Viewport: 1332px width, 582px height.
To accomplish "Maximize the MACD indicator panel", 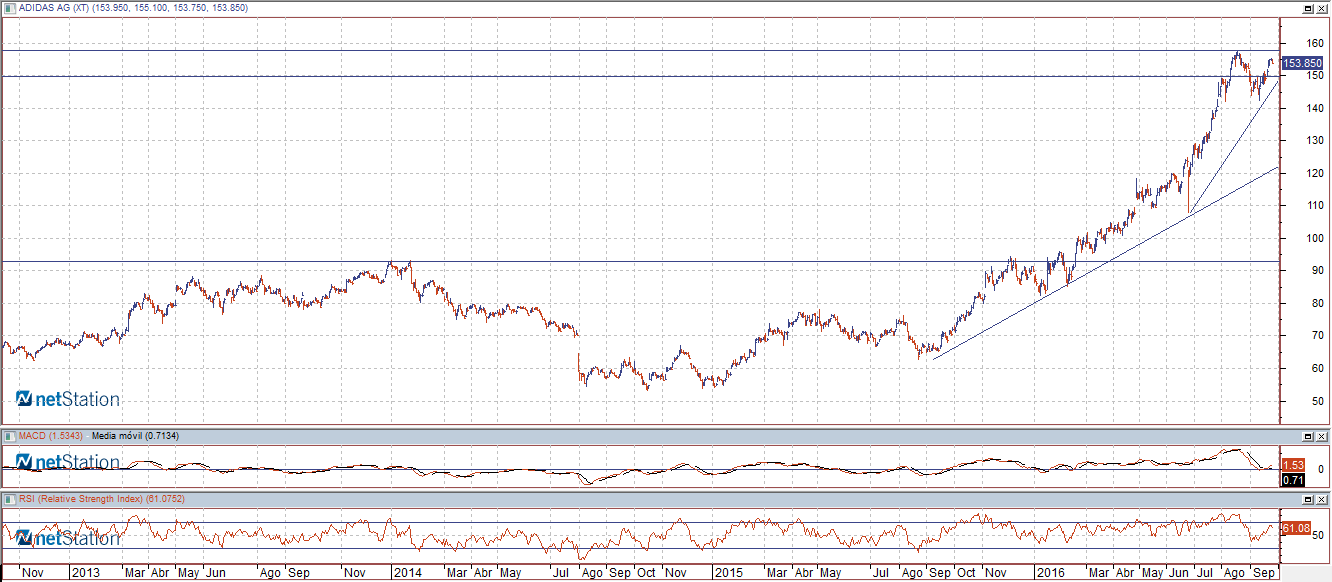I will tap(1308, 437).
